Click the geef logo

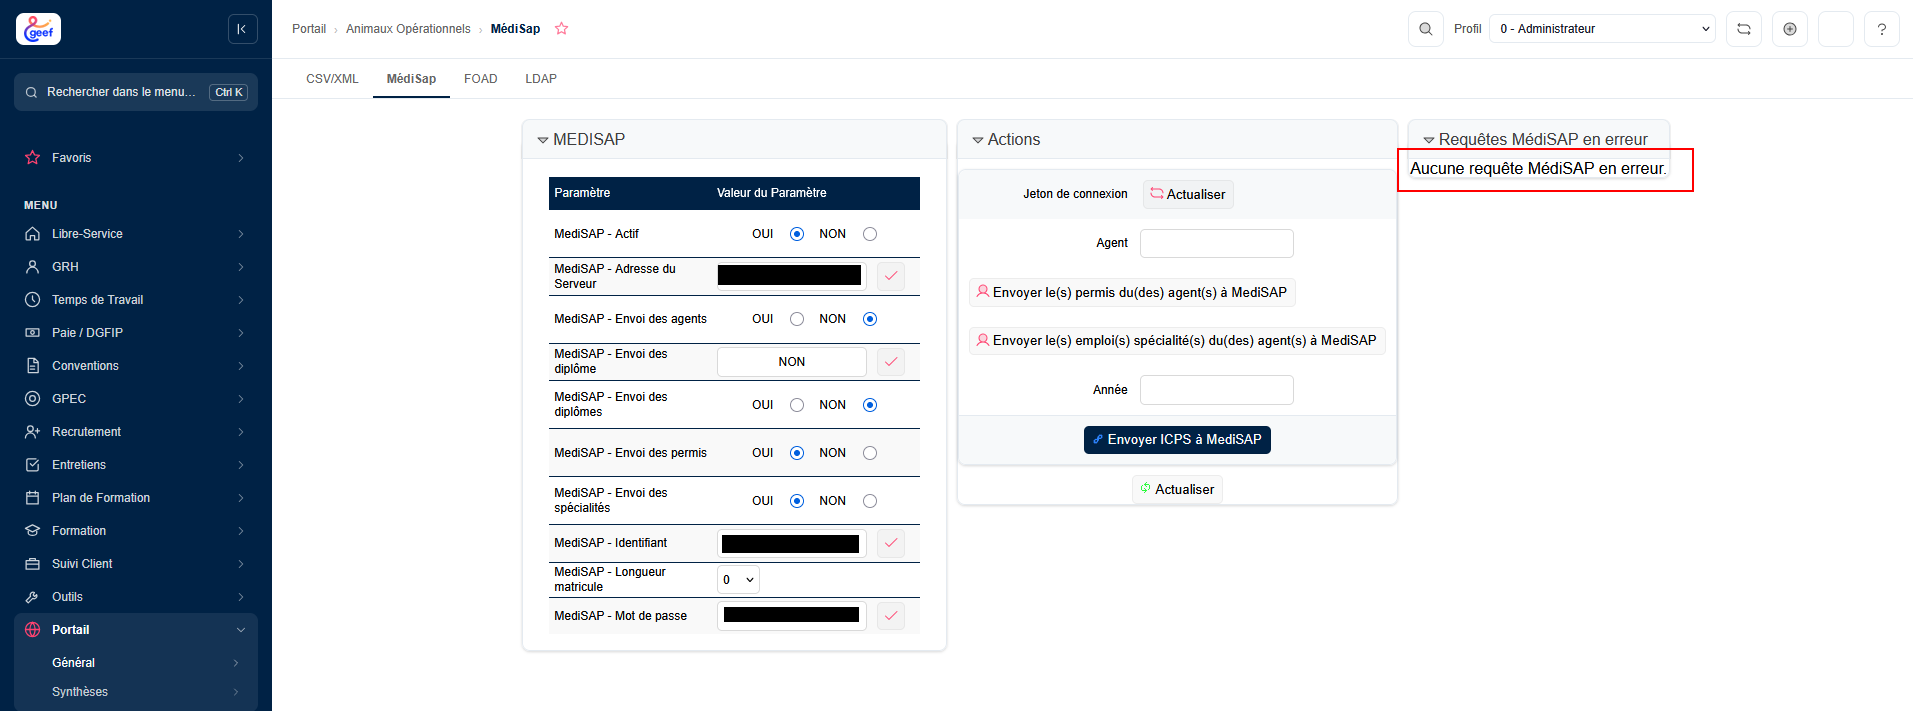[38, 29]
